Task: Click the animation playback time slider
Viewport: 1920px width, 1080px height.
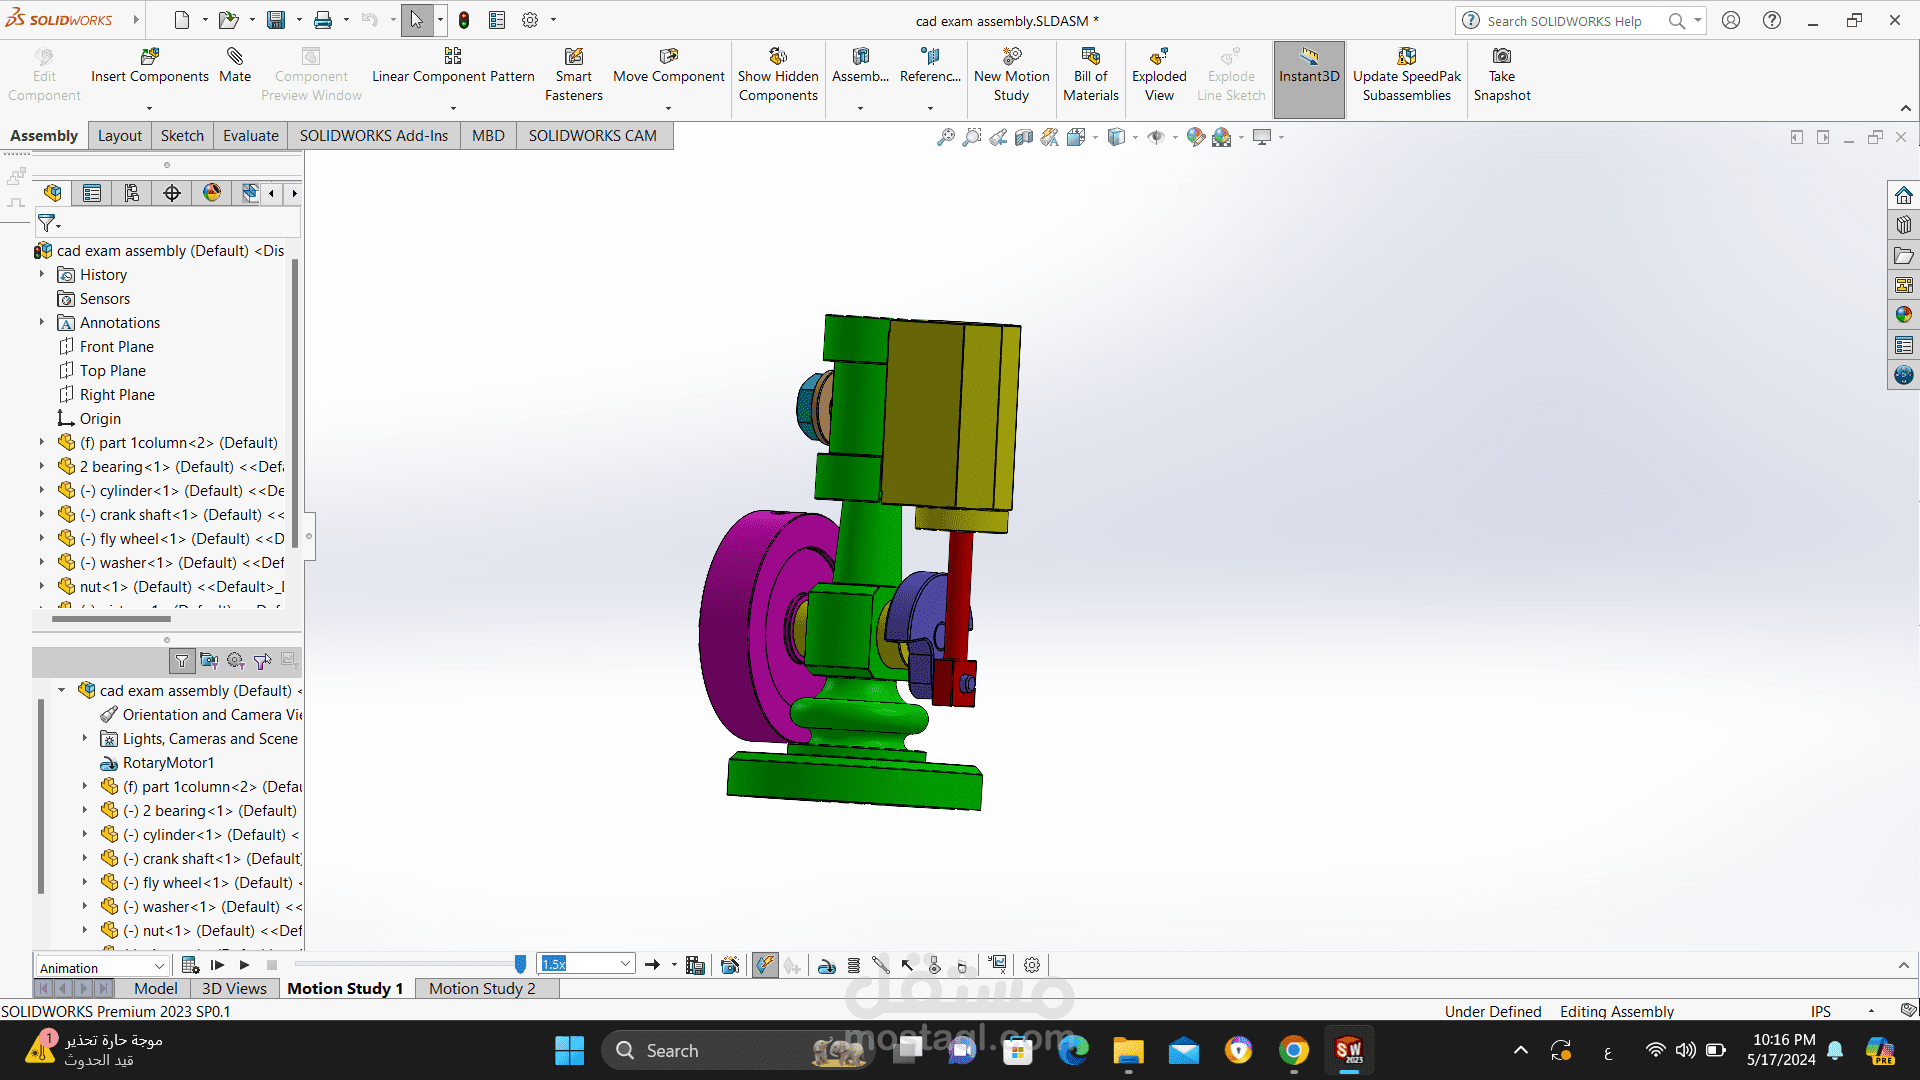Action: pyautogui.click(x=520, y=964)
